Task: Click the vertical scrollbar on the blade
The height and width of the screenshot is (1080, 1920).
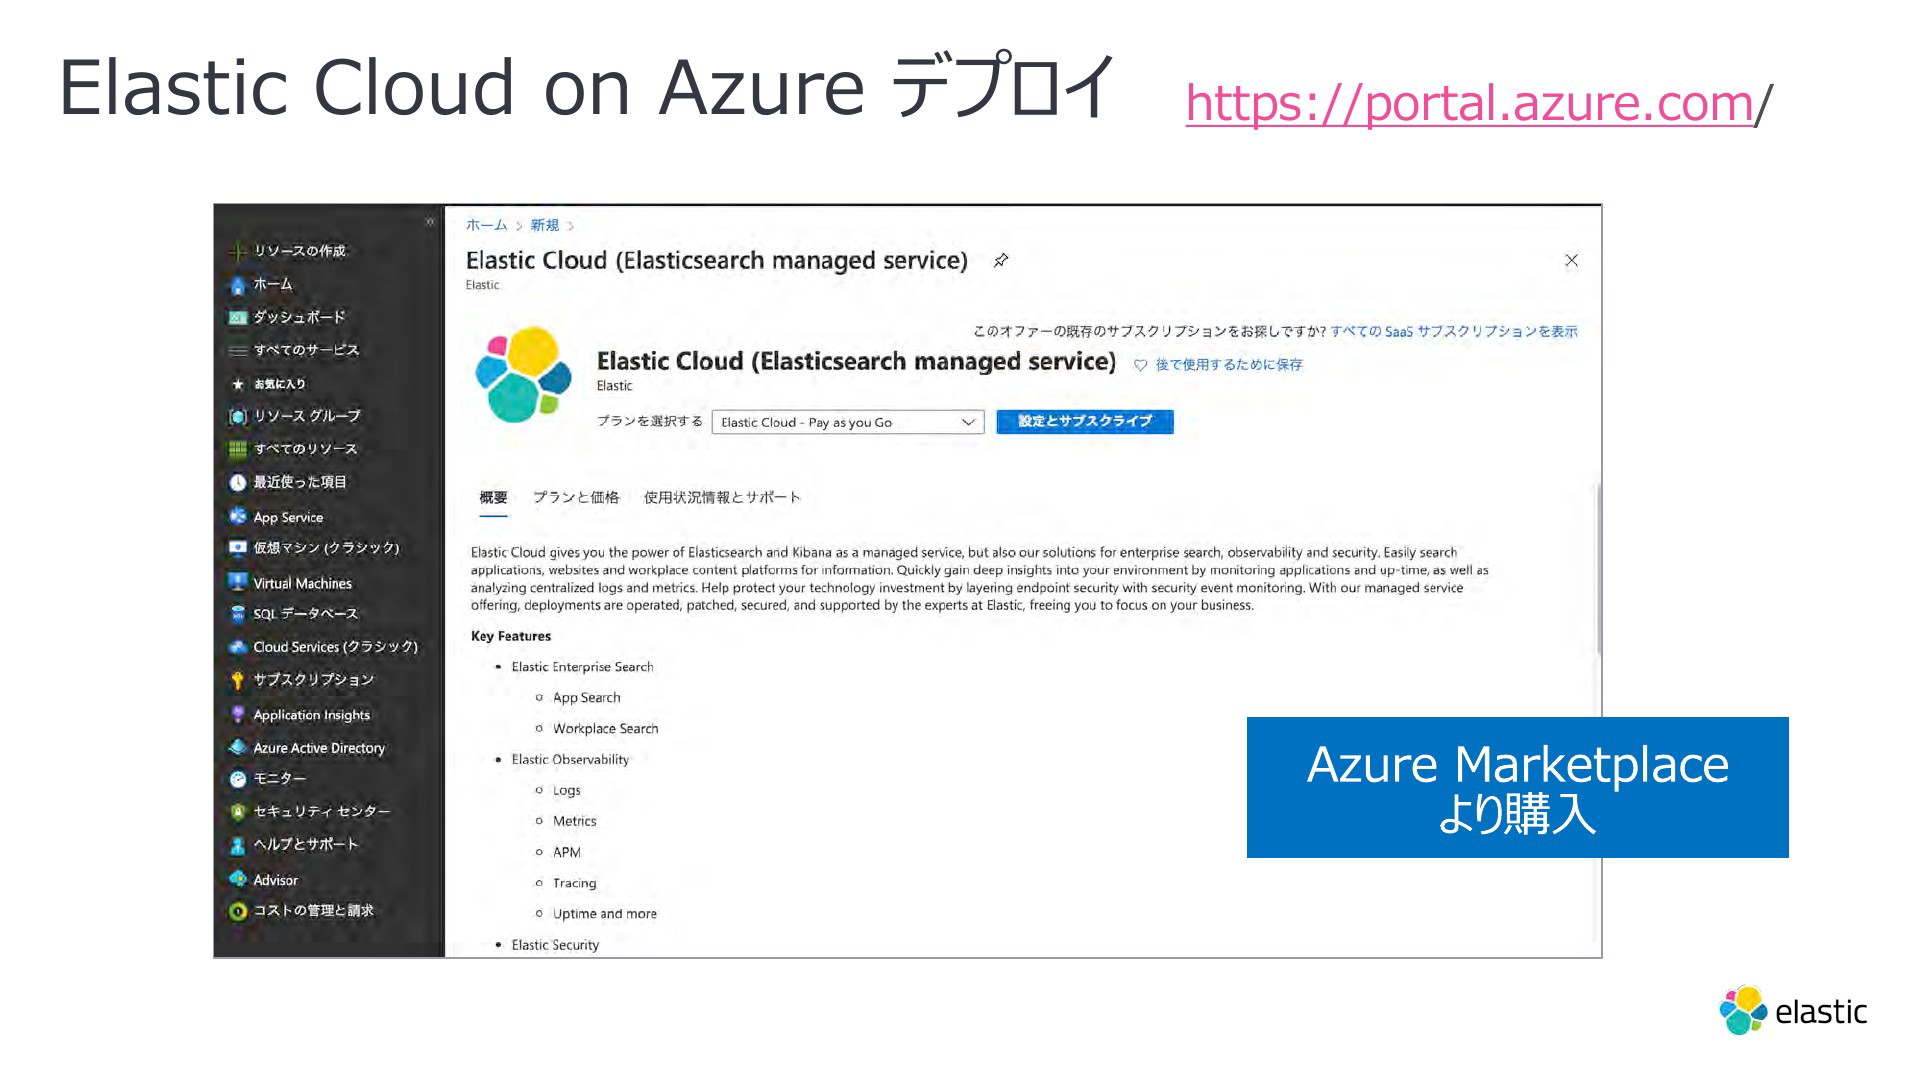Action: (x=1597, y=570)
